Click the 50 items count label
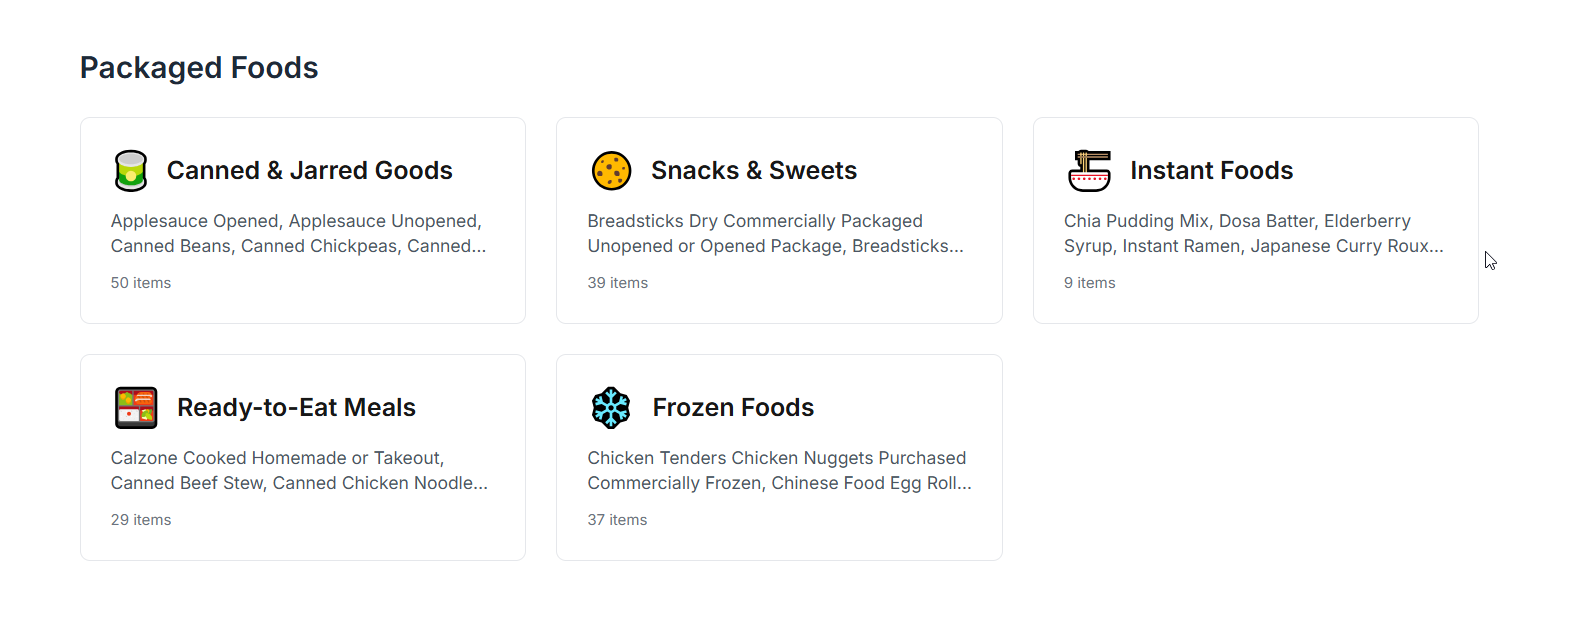Image resolution: width=1586 pixels, height=617 pixels. (141, 283)
